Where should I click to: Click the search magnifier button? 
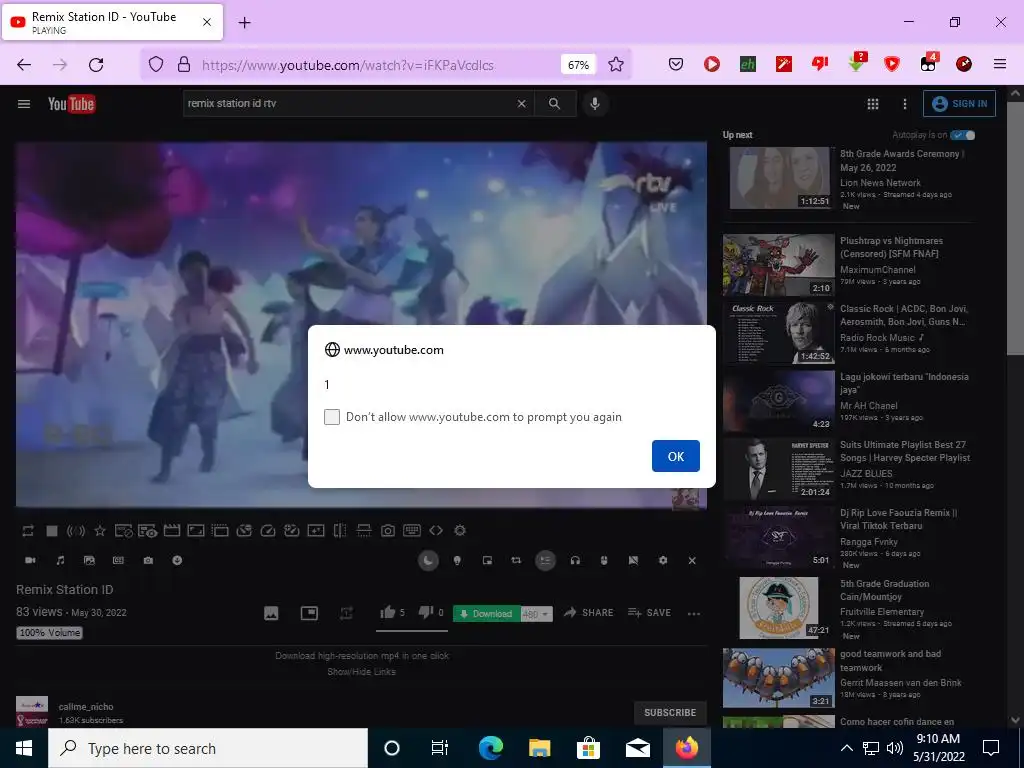[554, 103]
